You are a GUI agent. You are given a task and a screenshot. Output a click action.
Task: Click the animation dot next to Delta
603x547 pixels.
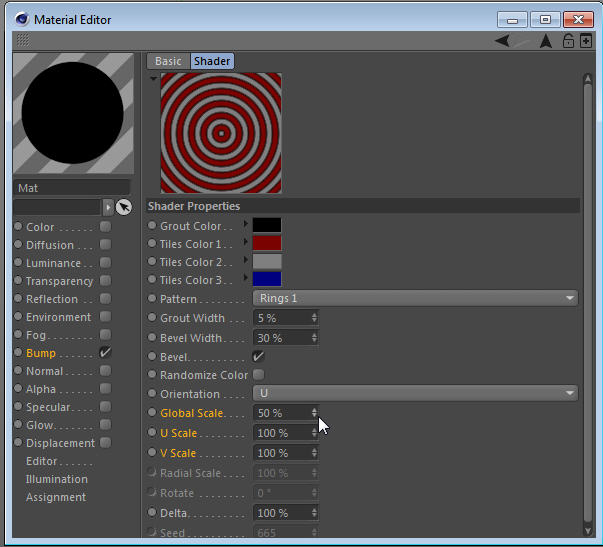152,512
